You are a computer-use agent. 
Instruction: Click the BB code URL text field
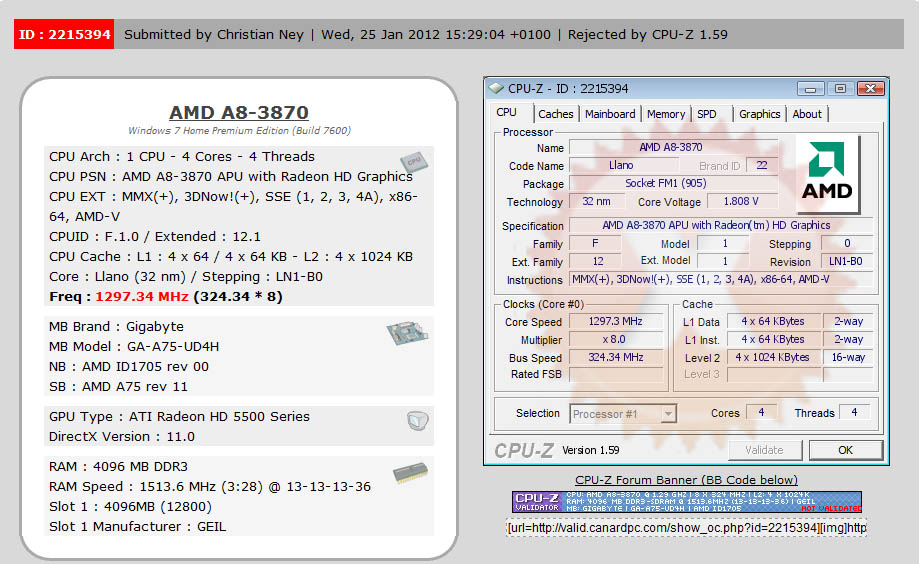[686, 528]
